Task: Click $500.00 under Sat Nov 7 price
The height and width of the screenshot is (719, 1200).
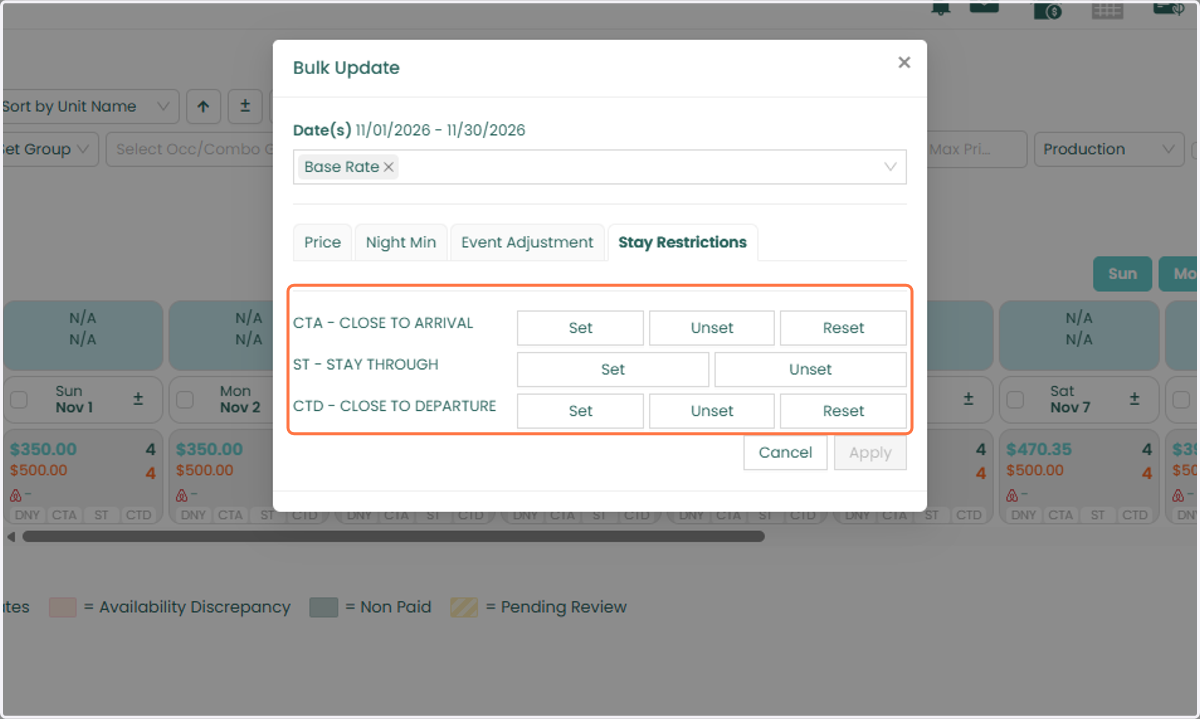Action: click(x=1035, y=470)
